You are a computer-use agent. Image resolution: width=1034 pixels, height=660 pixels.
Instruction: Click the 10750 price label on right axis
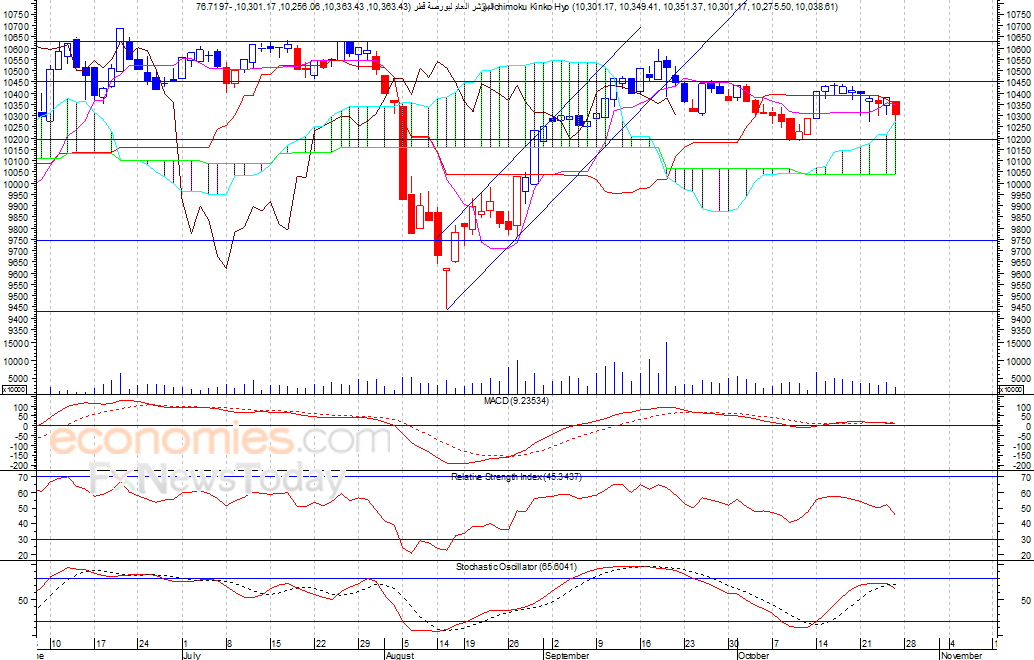click(1015, 15)
